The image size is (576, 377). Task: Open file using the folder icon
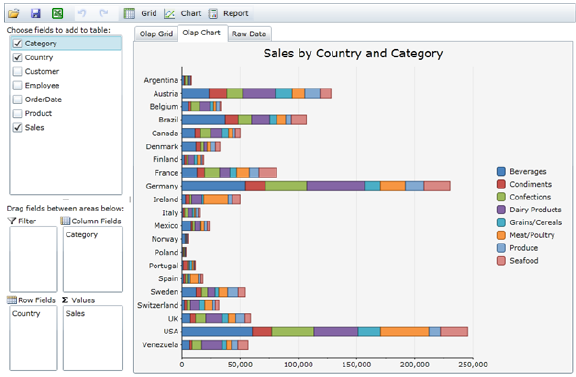14,14
